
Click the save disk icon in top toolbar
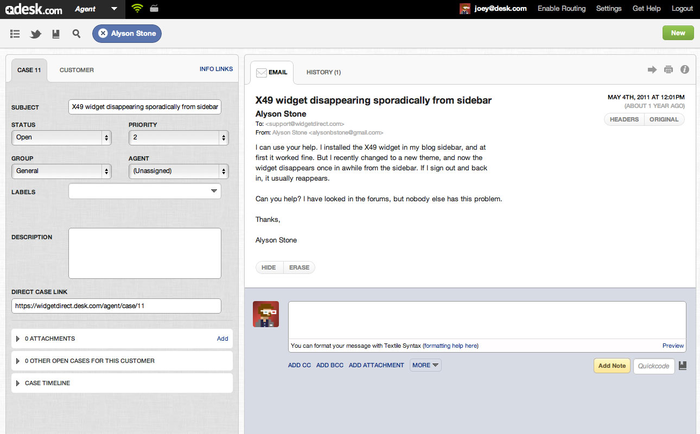[56, 33]
